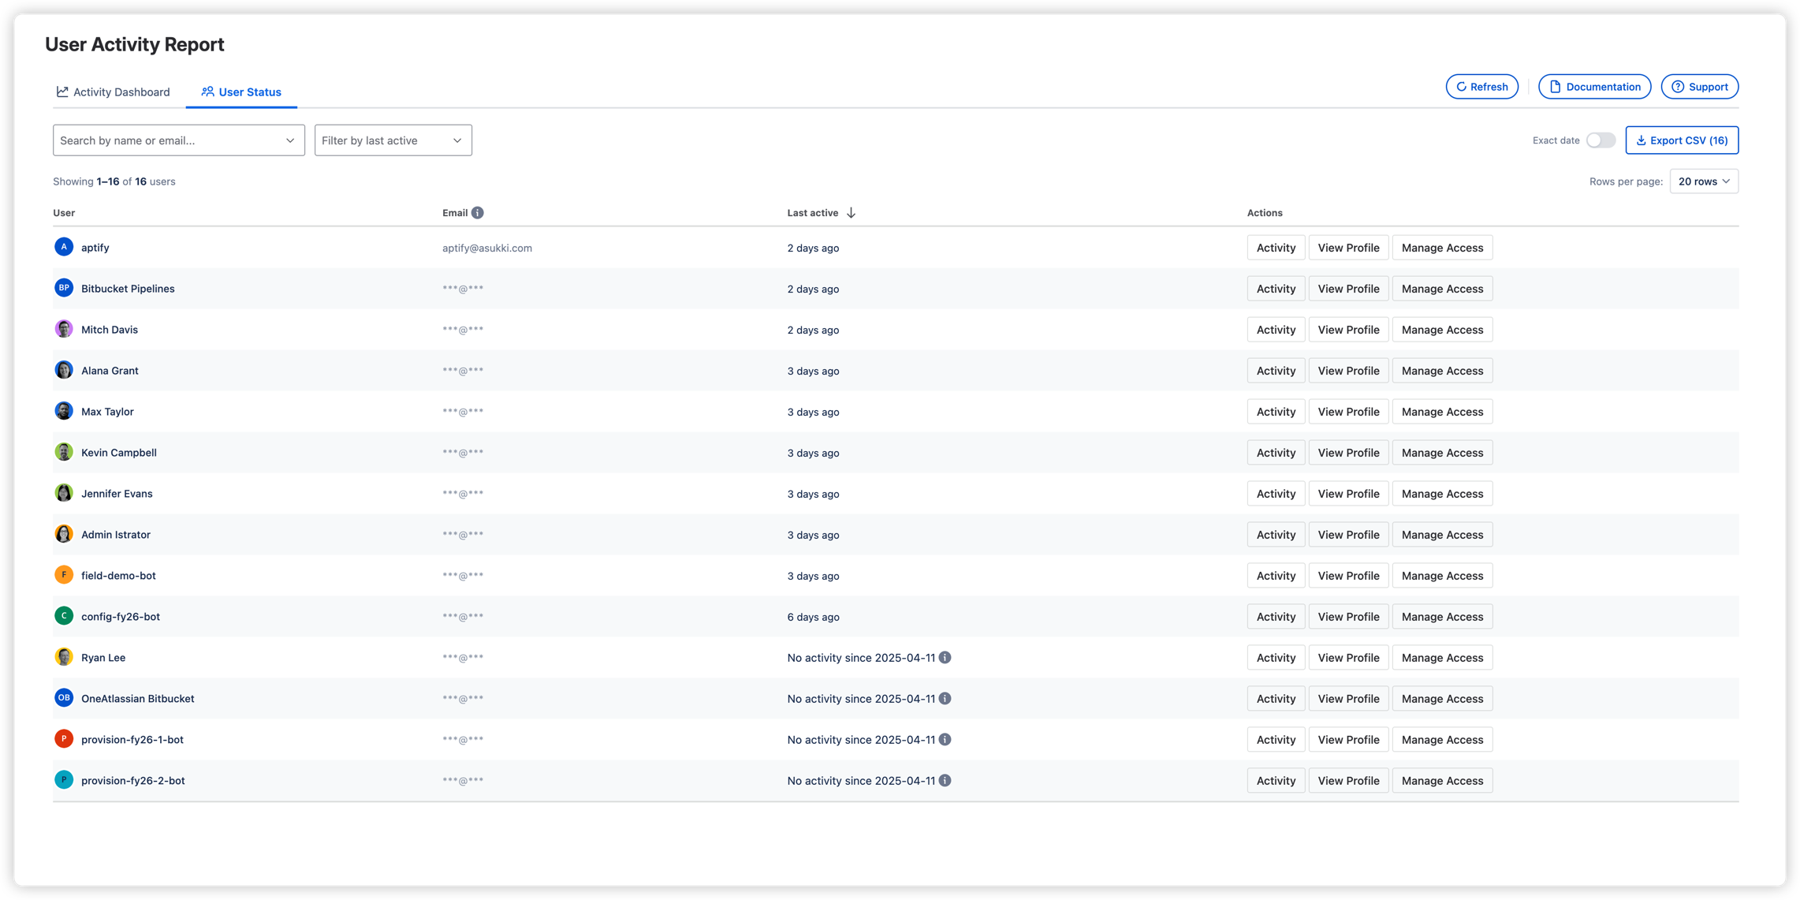Expand the search suggestions dropdown arrow
The height and width of the screenshot is (900, 1800).
point(291,140)
